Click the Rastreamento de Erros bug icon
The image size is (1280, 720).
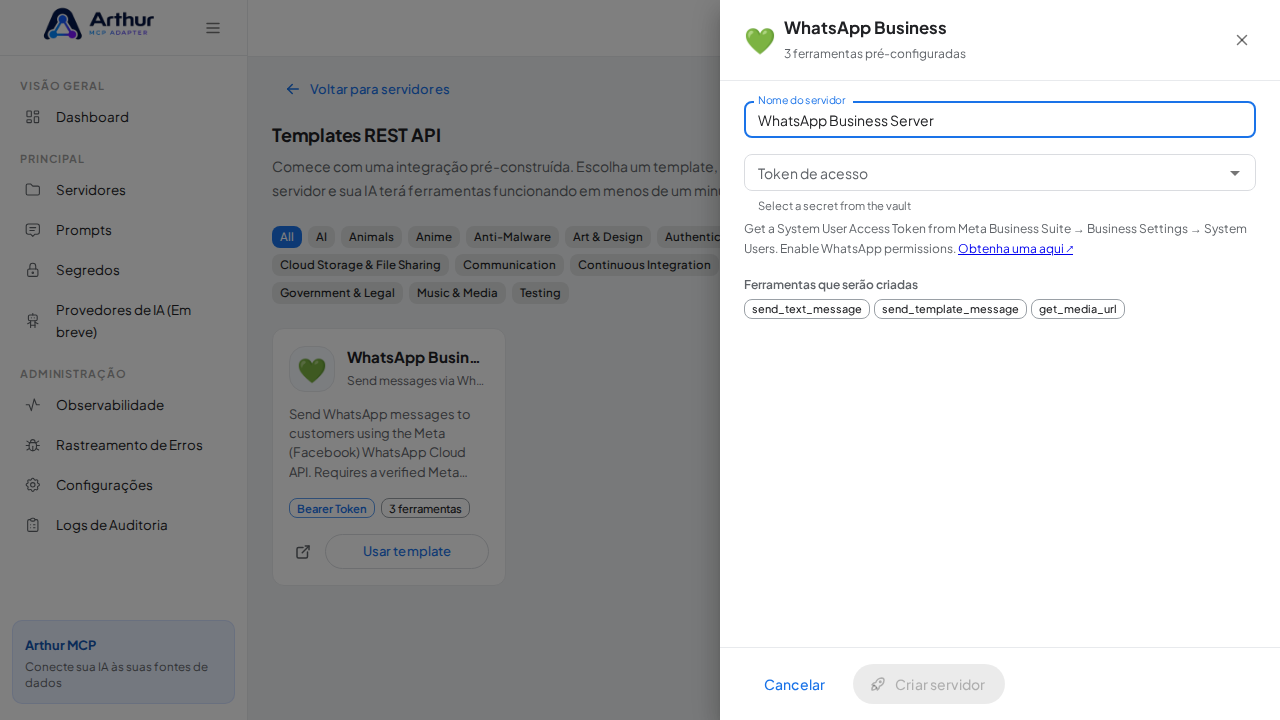click(x=33, y=445)
